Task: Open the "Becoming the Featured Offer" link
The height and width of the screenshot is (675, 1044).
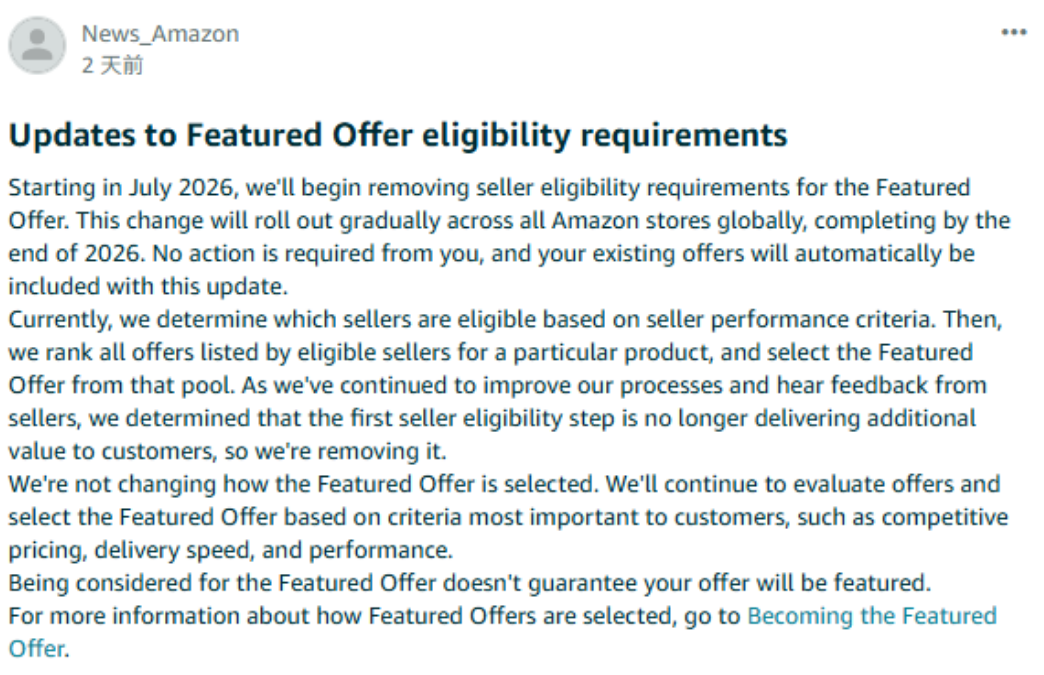Action: (872, 616)
